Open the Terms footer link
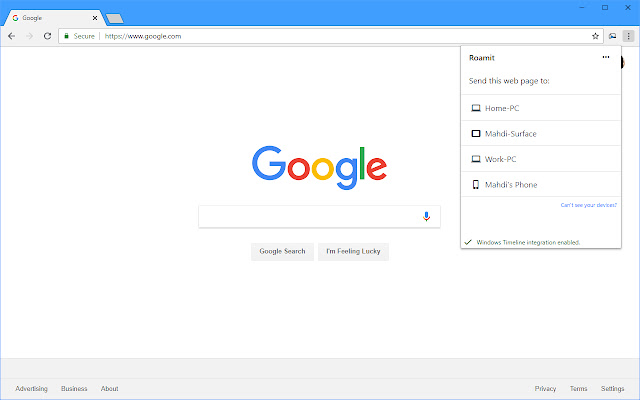Viewport: 640px width, 400px height. (x=578, y=389)
